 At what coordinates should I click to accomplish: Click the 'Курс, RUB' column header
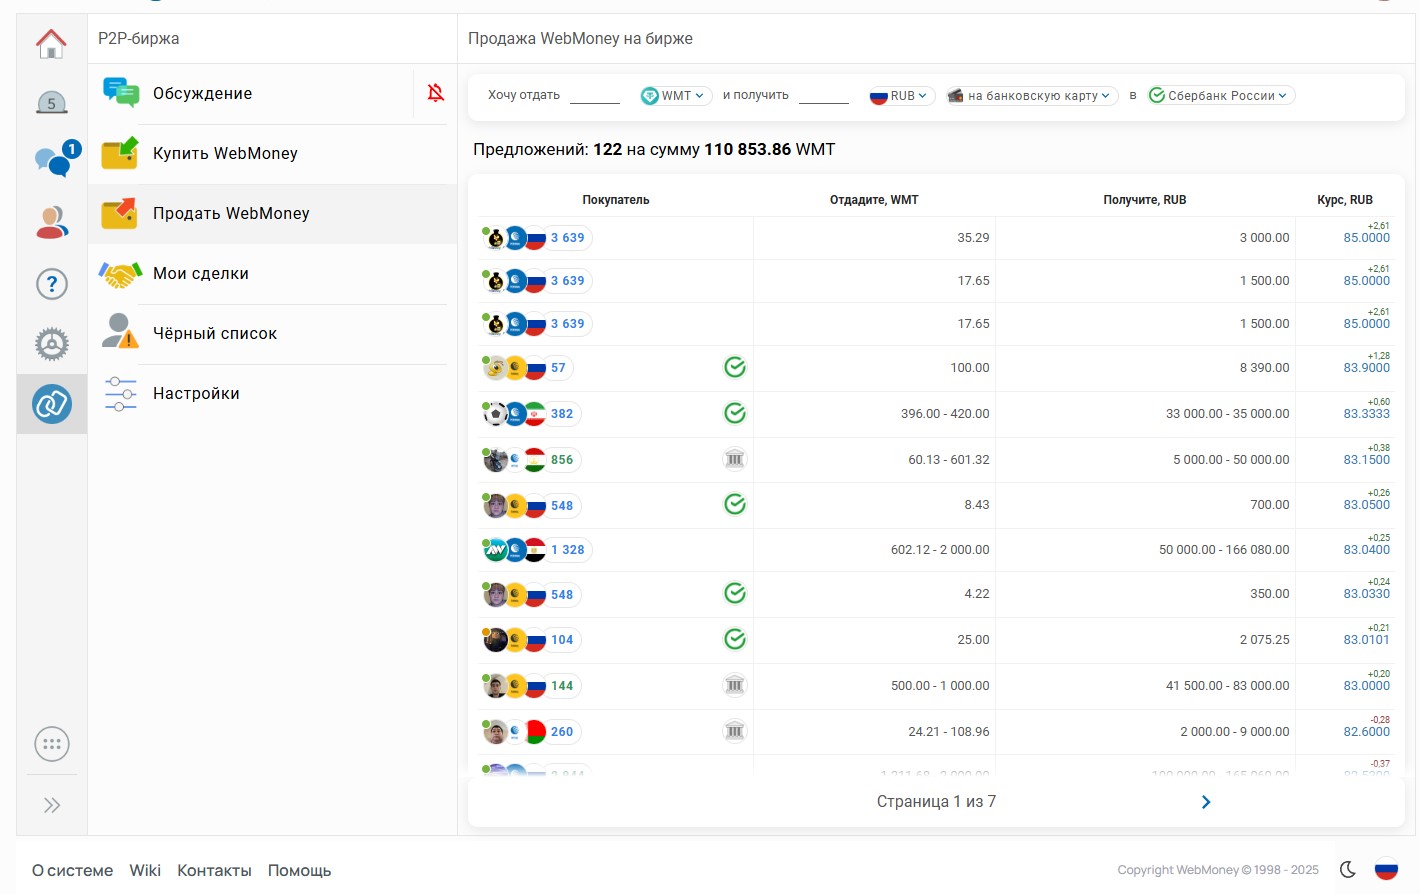tap(1345, 200)
